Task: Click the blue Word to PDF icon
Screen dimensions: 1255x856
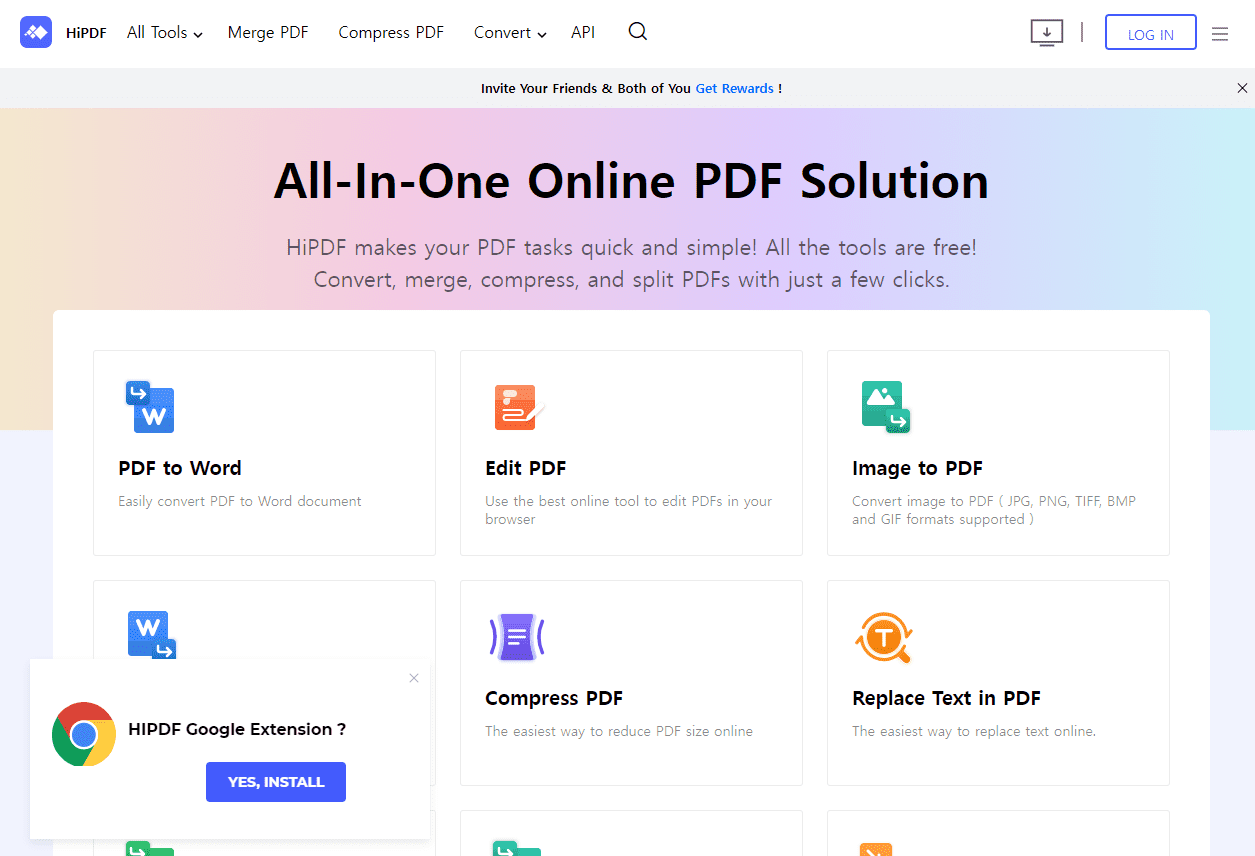Action: (x=151, y=634)
